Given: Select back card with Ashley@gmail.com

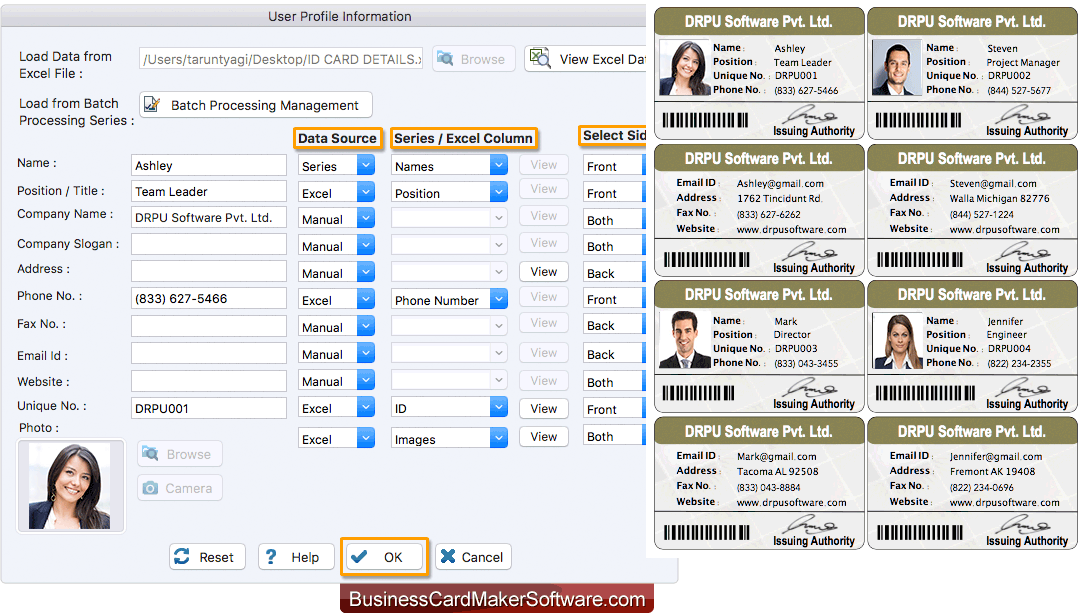Looking at the screenshot, I should coord(759,210).
